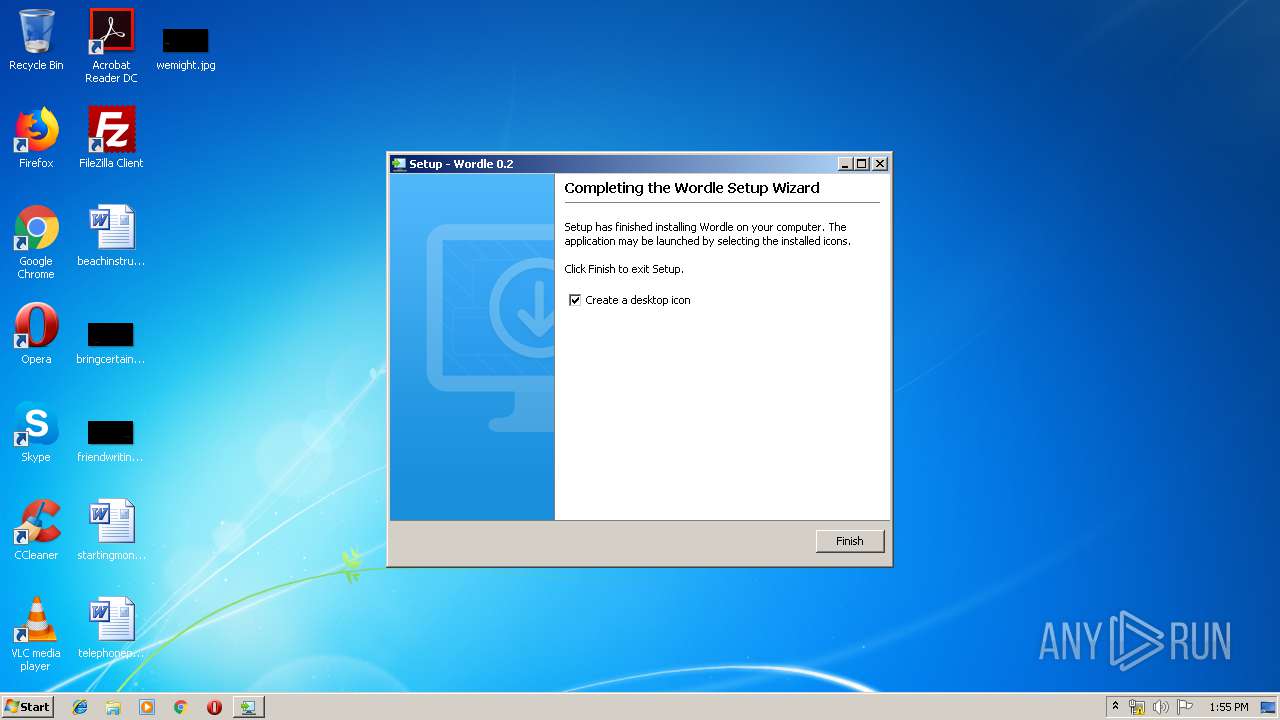
Task: Show hidden system tray icons
Action: [1115, 706]
